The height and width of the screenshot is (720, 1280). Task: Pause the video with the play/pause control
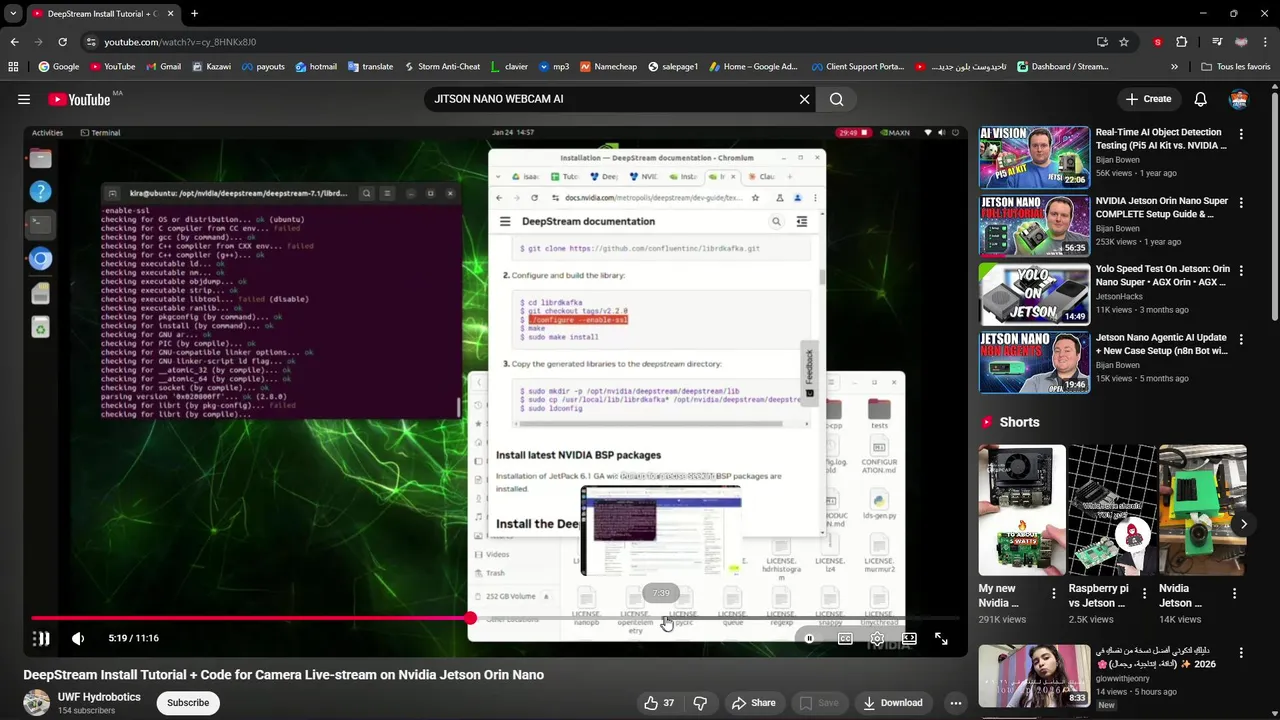tap(41, 638)
